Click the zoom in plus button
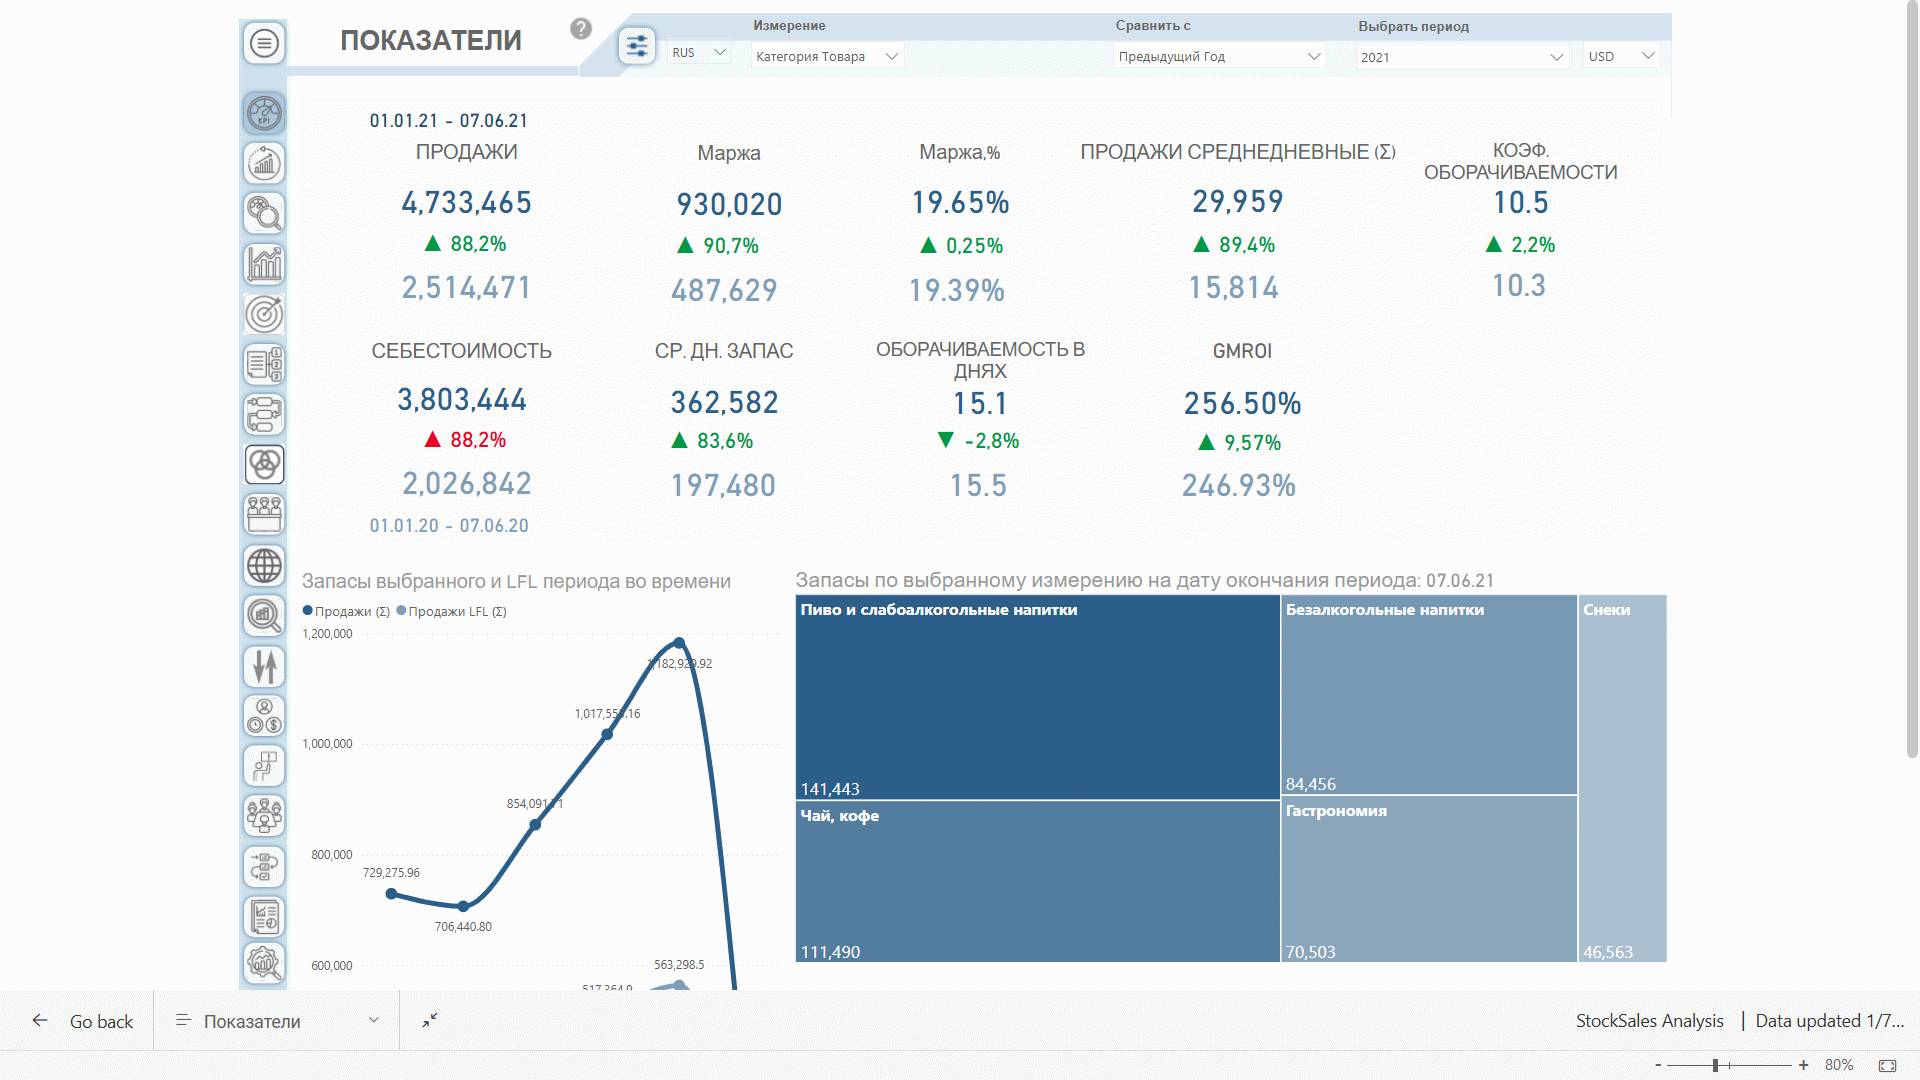Image resolution: width=1920 pixels, height=1080 pixels. click(x=1803, y=1065)
